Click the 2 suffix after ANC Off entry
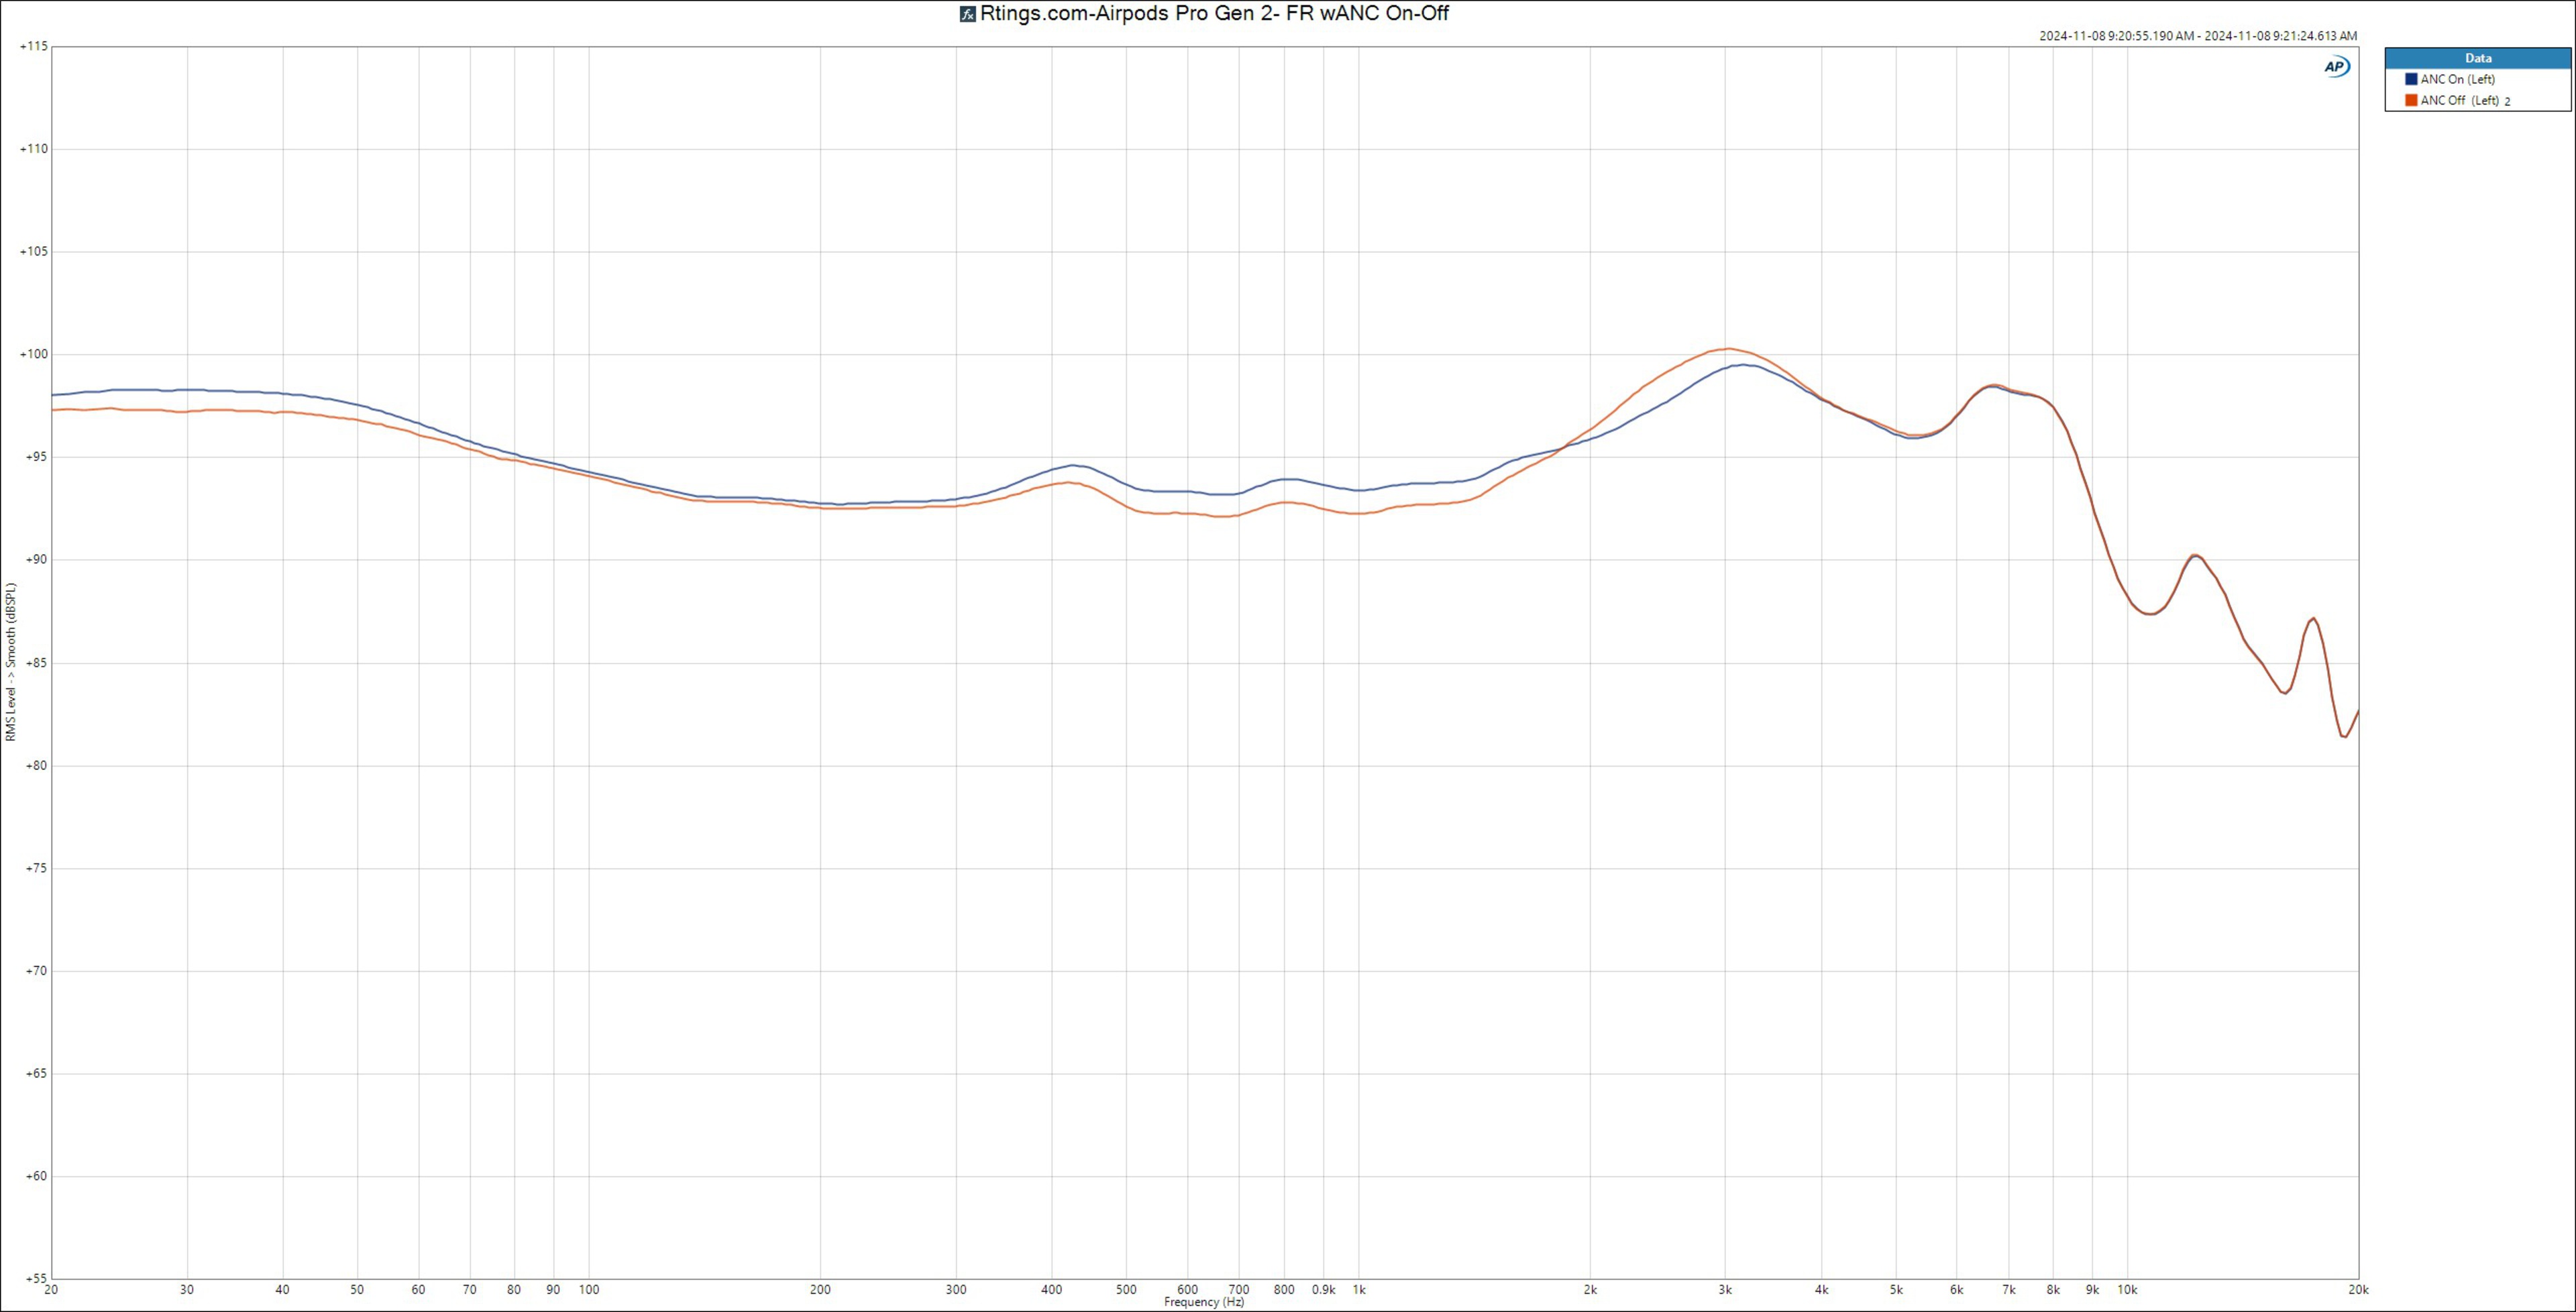Viewport: 2576px width, 1312px height. pos(2508,101)
